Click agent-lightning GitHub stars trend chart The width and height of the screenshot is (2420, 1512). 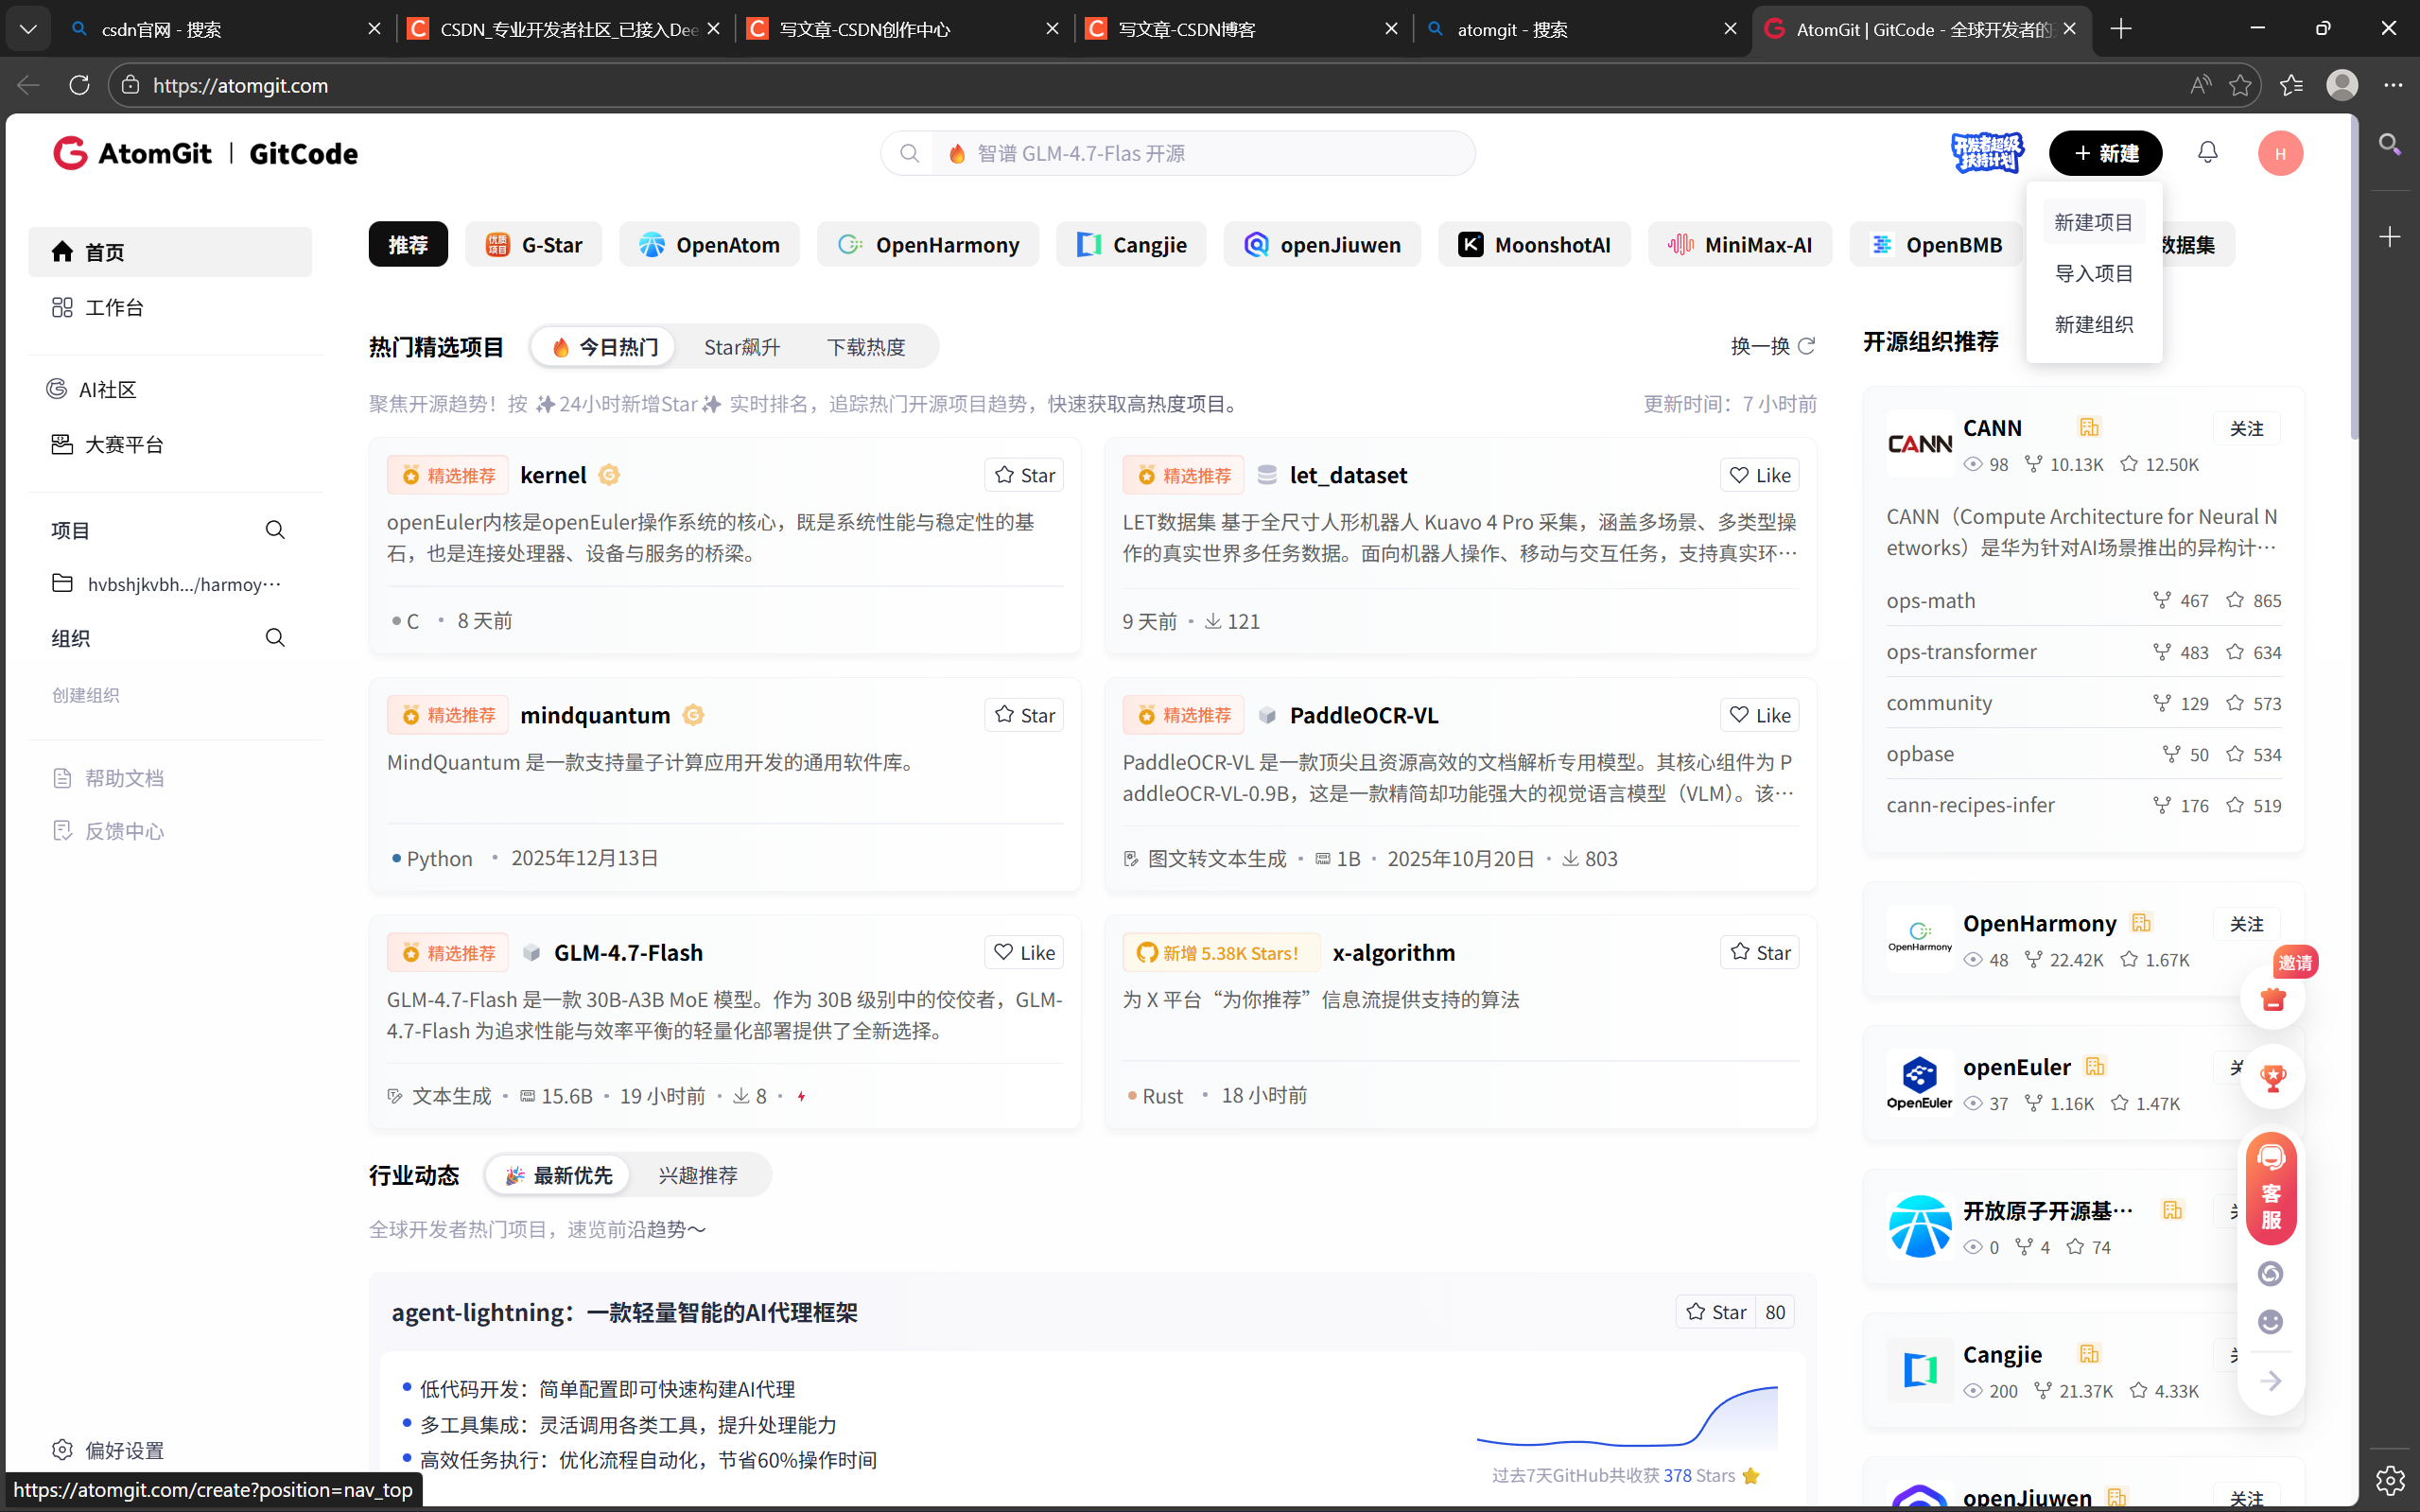tap(1627, 1418)
